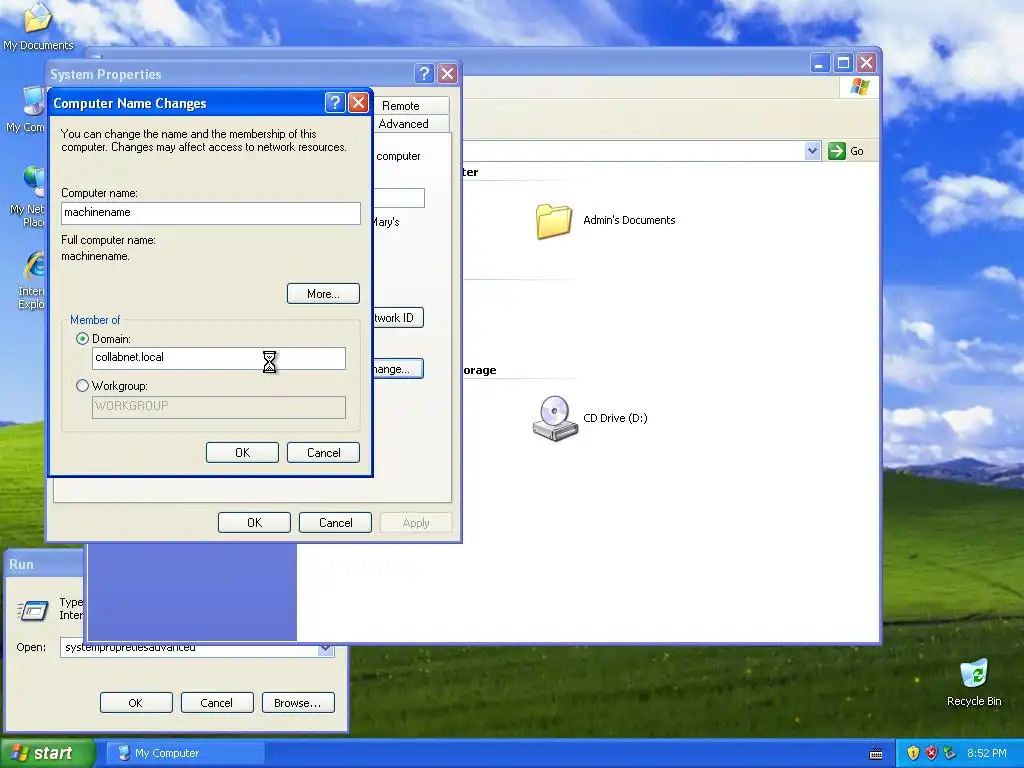
Task: Click Cancel in System Properties
Action: [x=335, y=522]
